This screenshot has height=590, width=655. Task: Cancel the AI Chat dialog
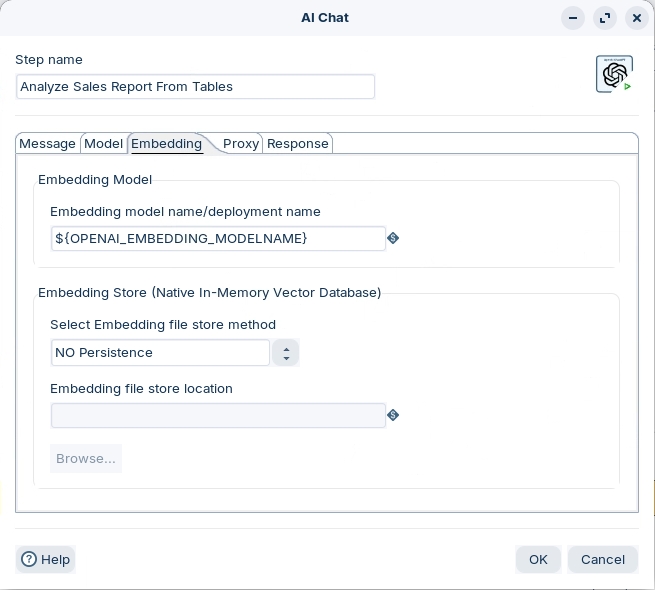point(602,559)
